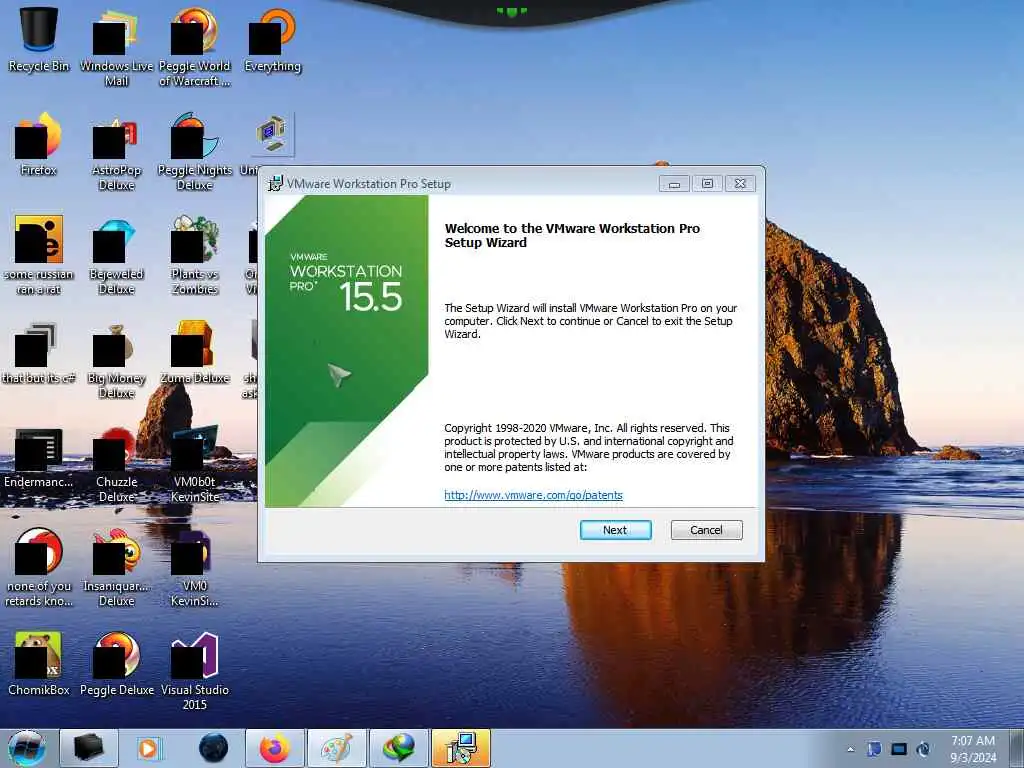Cancel the VMware Workstation Pro setup

tap(706, 530)
